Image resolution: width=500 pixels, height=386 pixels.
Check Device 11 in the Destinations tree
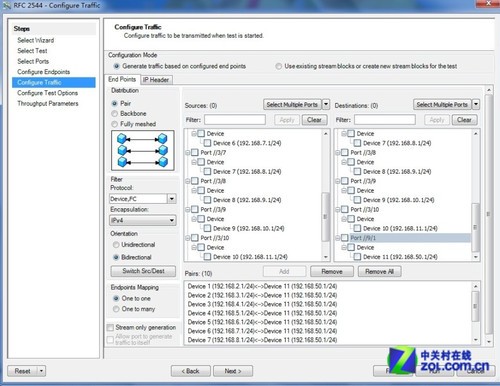coord(357,257)
